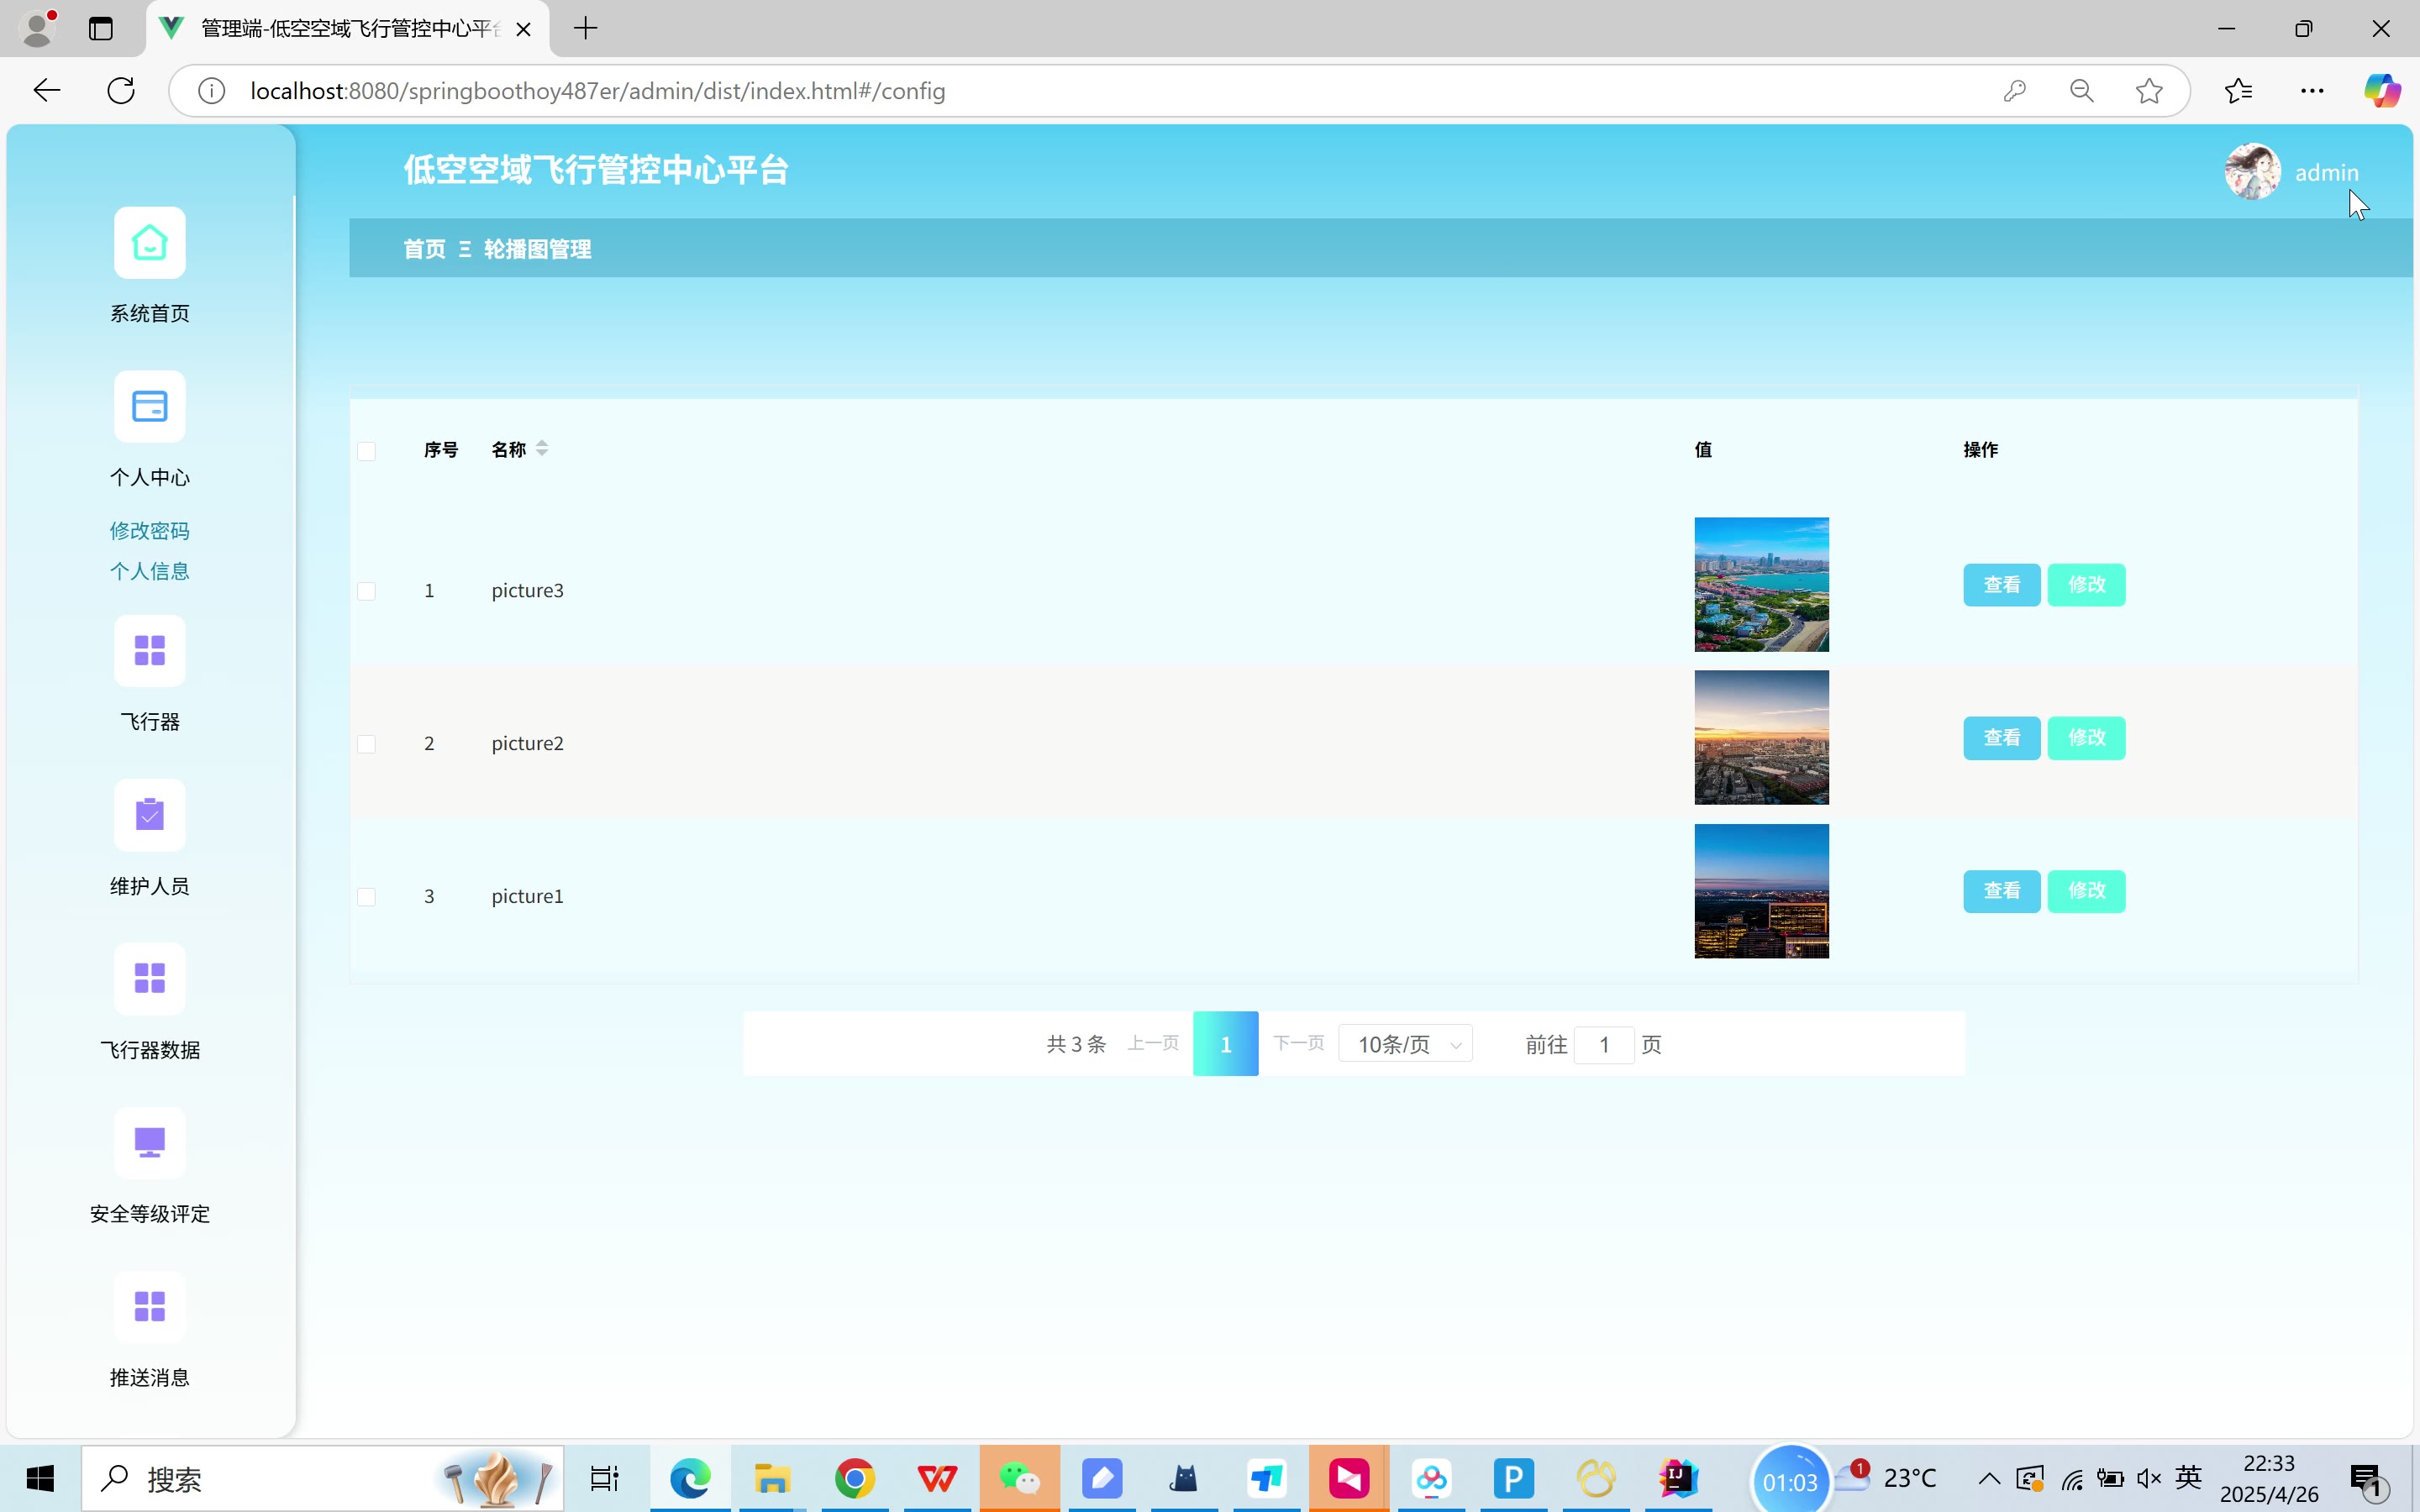2420x1512 pixels.
Task: Sort by the 名称 column arrows
Action: (x=542, y=449)
